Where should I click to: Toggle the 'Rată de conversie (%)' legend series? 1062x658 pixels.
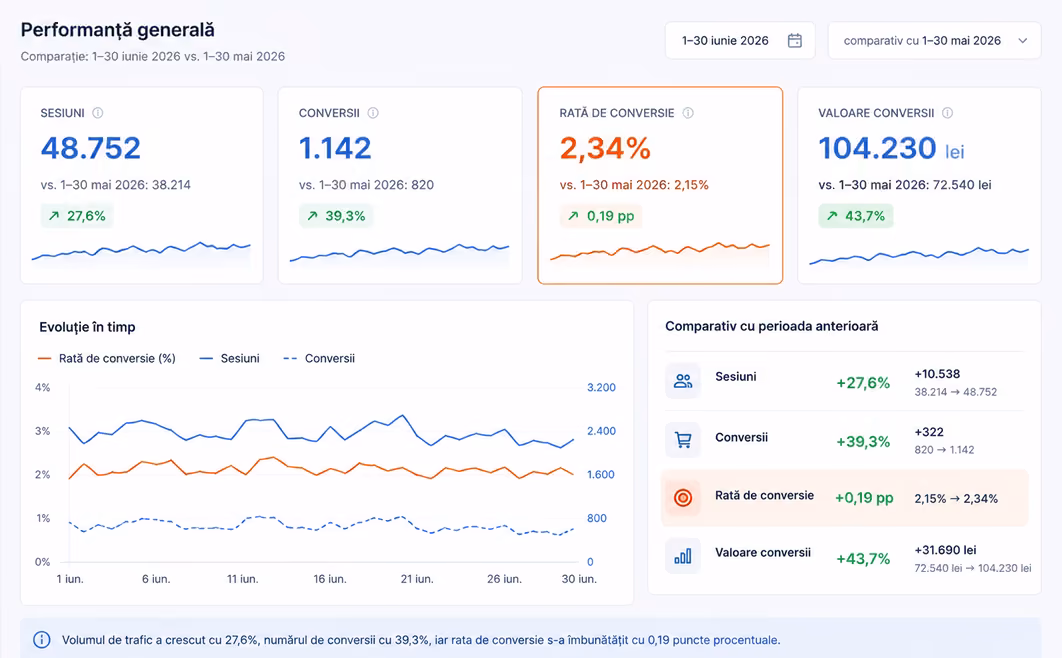[x=107, y=358]
